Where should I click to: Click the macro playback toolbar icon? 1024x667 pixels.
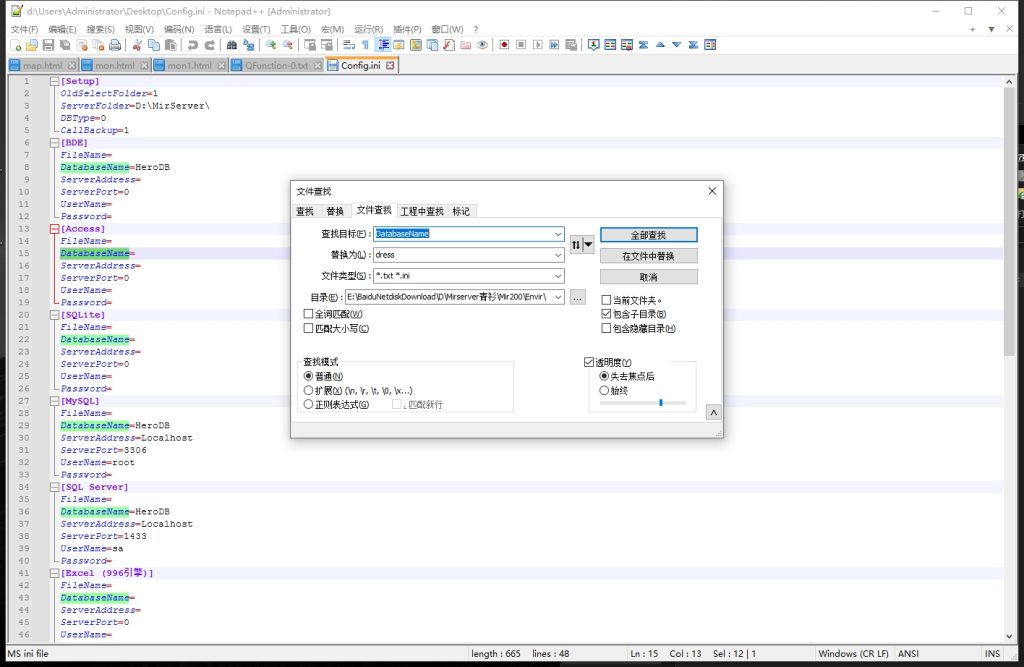[537, 45]
